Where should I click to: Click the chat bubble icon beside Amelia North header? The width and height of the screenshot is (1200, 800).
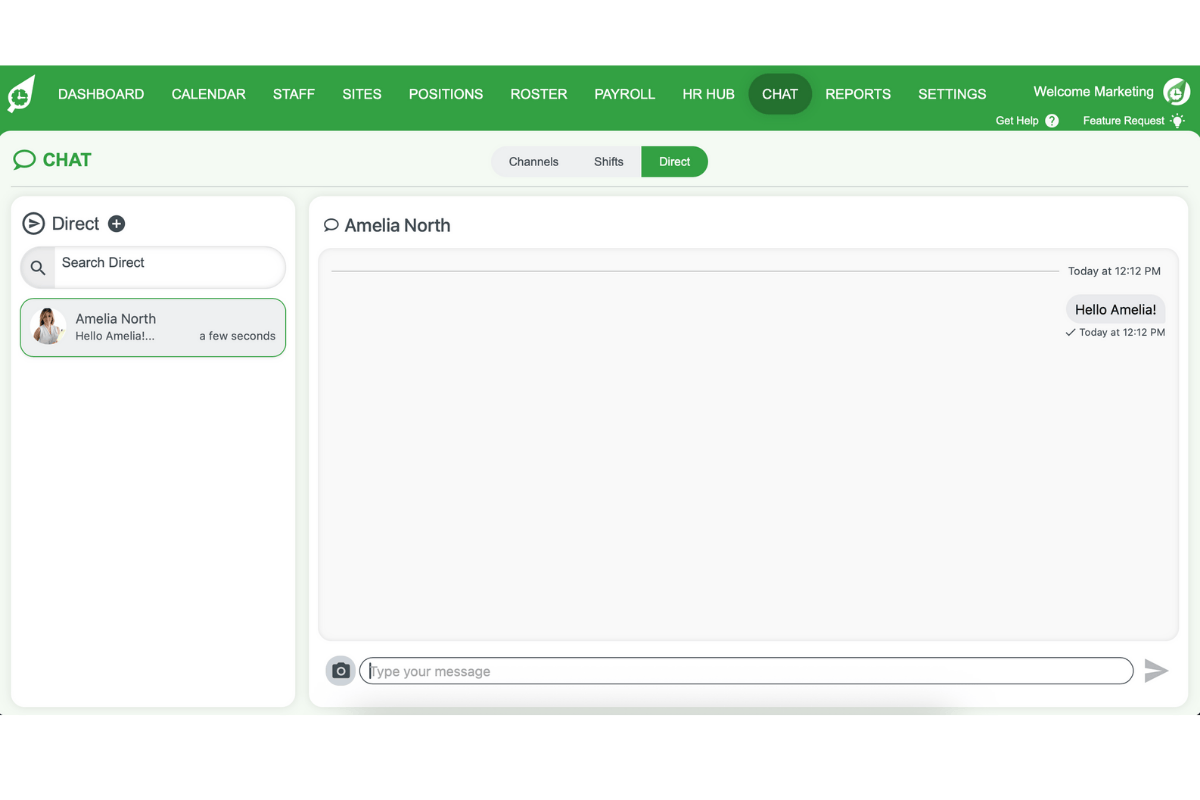[330, 225]
